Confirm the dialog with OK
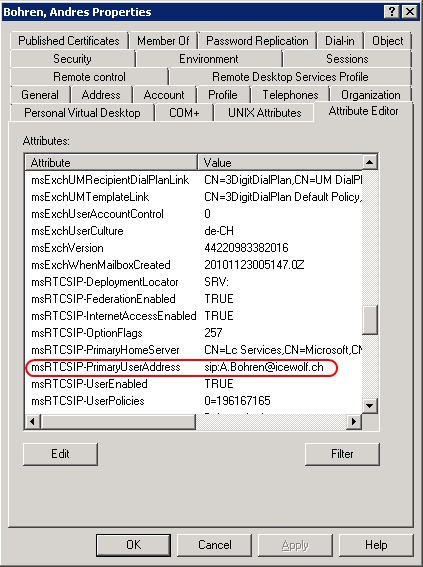The width and height of the screenshot is (423, 567). [133, 545]
